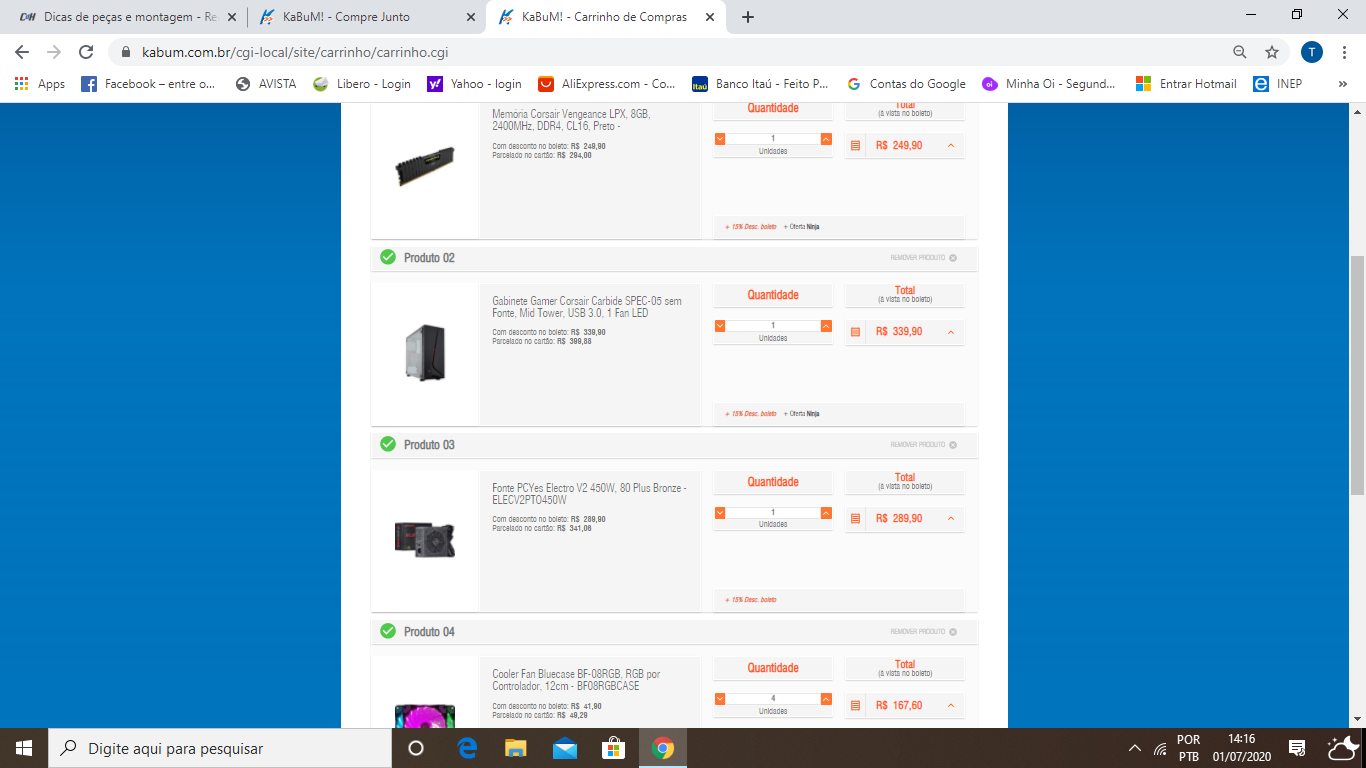This screenshot has height=768, width=1366.
Task: Remove Produto 03 from the cart
Action: tap(924, 445)
